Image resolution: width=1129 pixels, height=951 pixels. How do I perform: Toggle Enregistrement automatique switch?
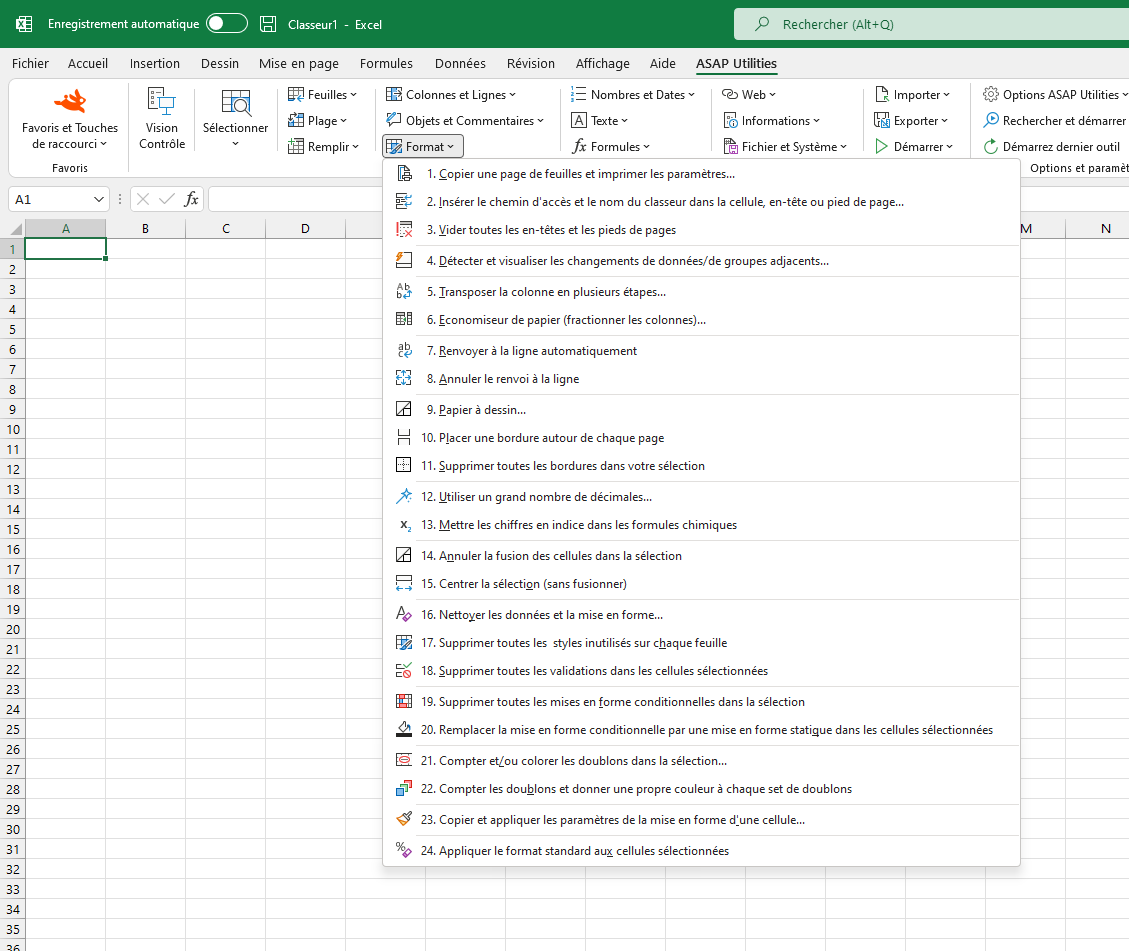point(227,24)
